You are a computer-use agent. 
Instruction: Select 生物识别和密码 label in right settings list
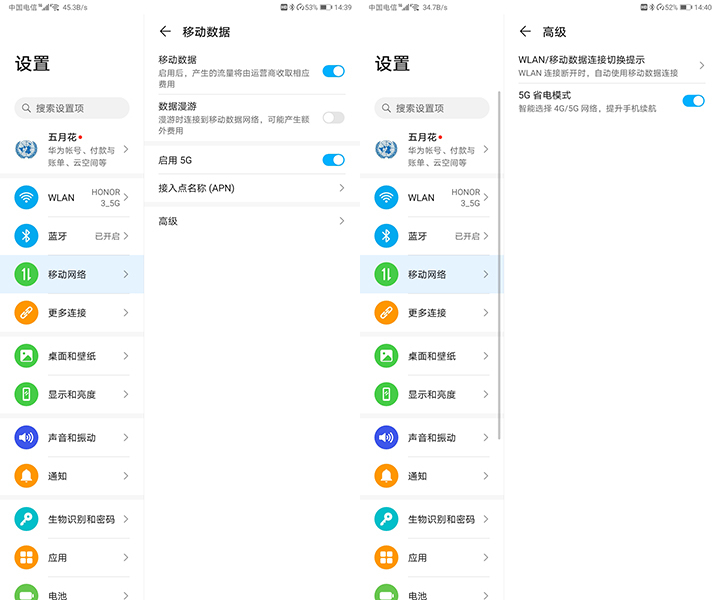[441, 519]
